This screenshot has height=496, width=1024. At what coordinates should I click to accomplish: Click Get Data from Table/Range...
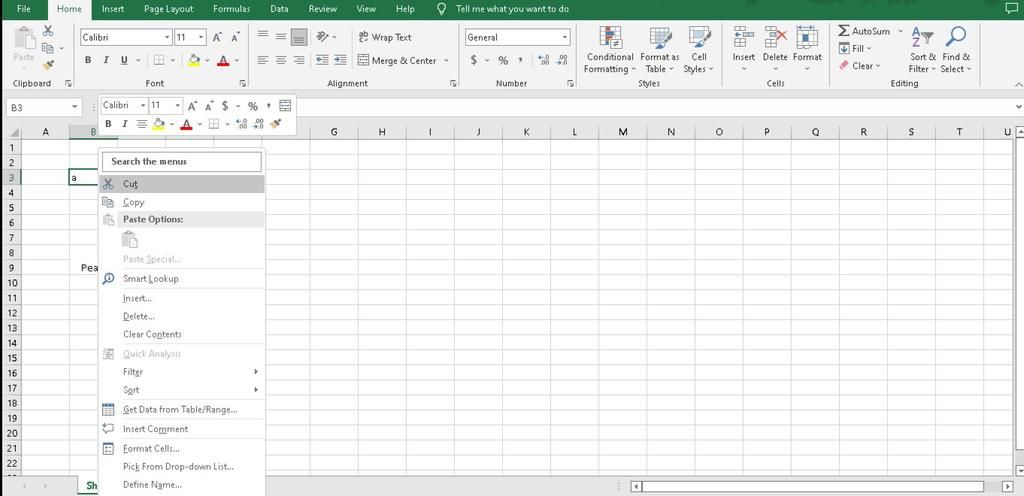(x=182, y=409)
